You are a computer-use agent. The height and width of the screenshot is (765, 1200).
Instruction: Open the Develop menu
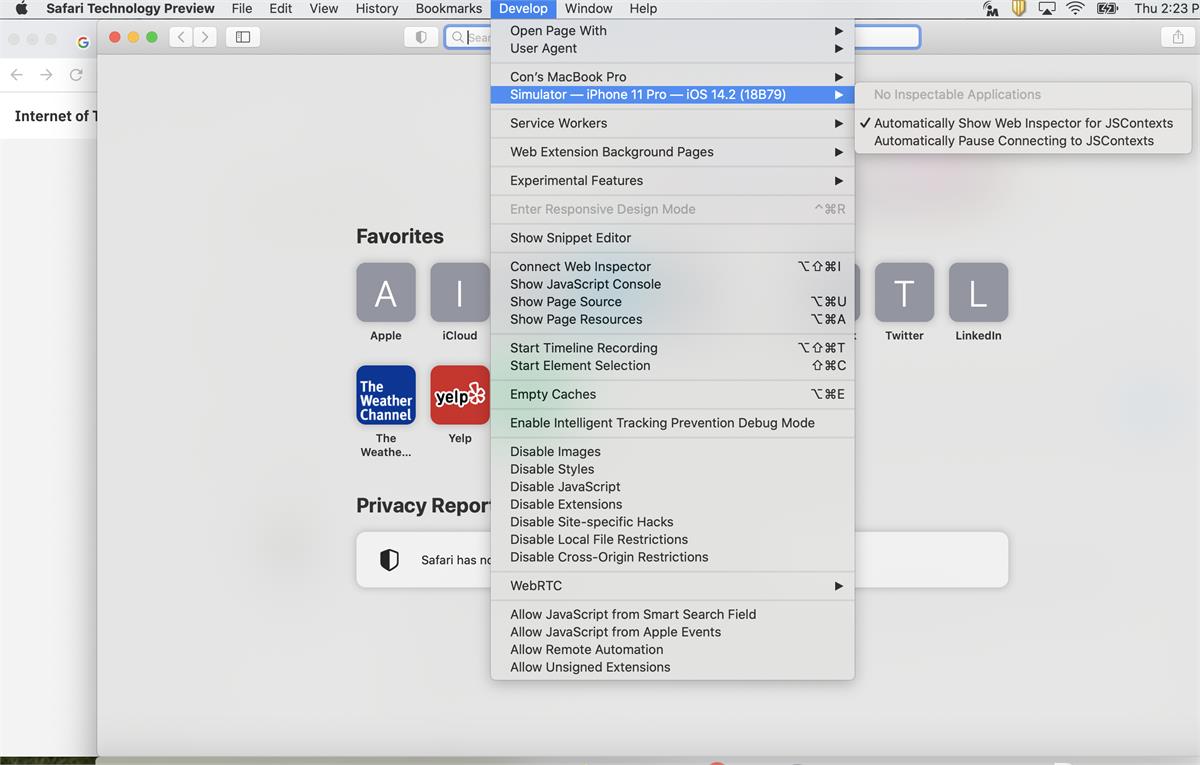tap(523, 8)
